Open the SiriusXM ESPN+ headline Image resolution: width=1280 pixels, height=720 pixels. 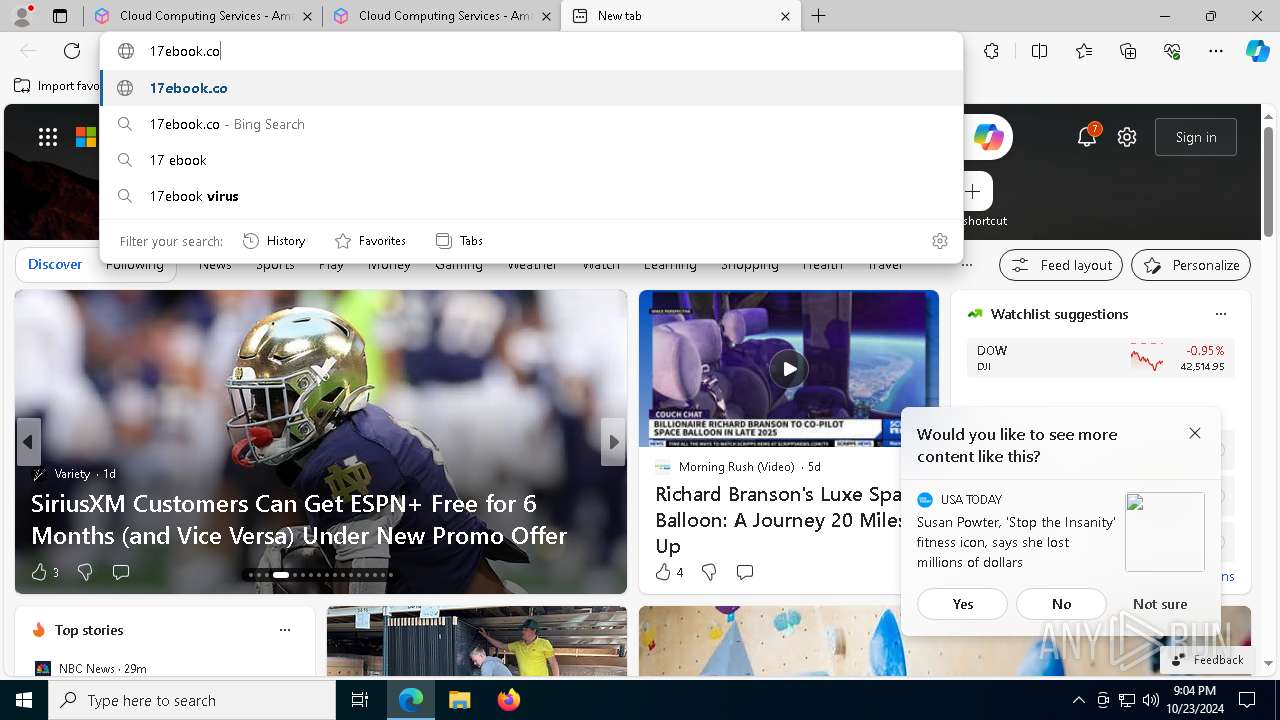click(299, 519)
